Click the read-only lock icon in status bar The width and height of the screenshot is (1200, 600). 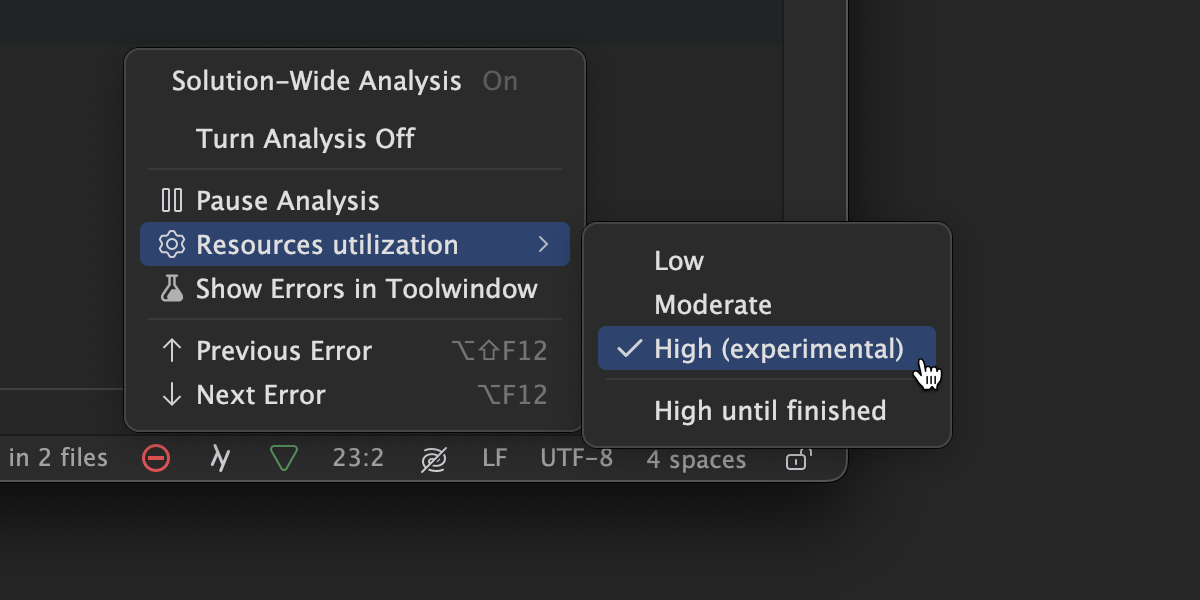[x=796, y=460]
